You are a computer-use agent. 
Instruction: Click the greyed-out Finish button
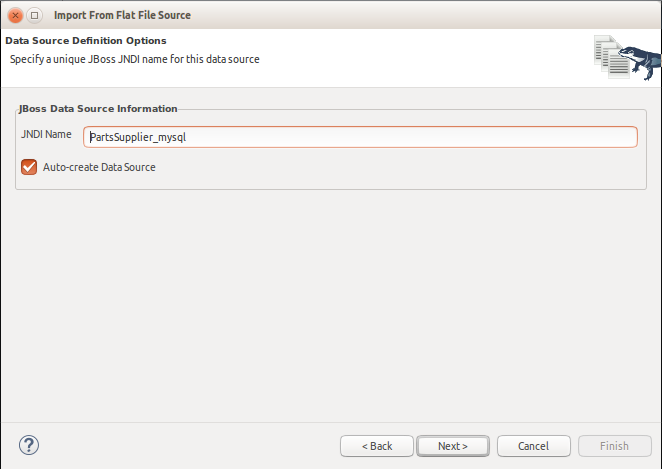(614, 446)
